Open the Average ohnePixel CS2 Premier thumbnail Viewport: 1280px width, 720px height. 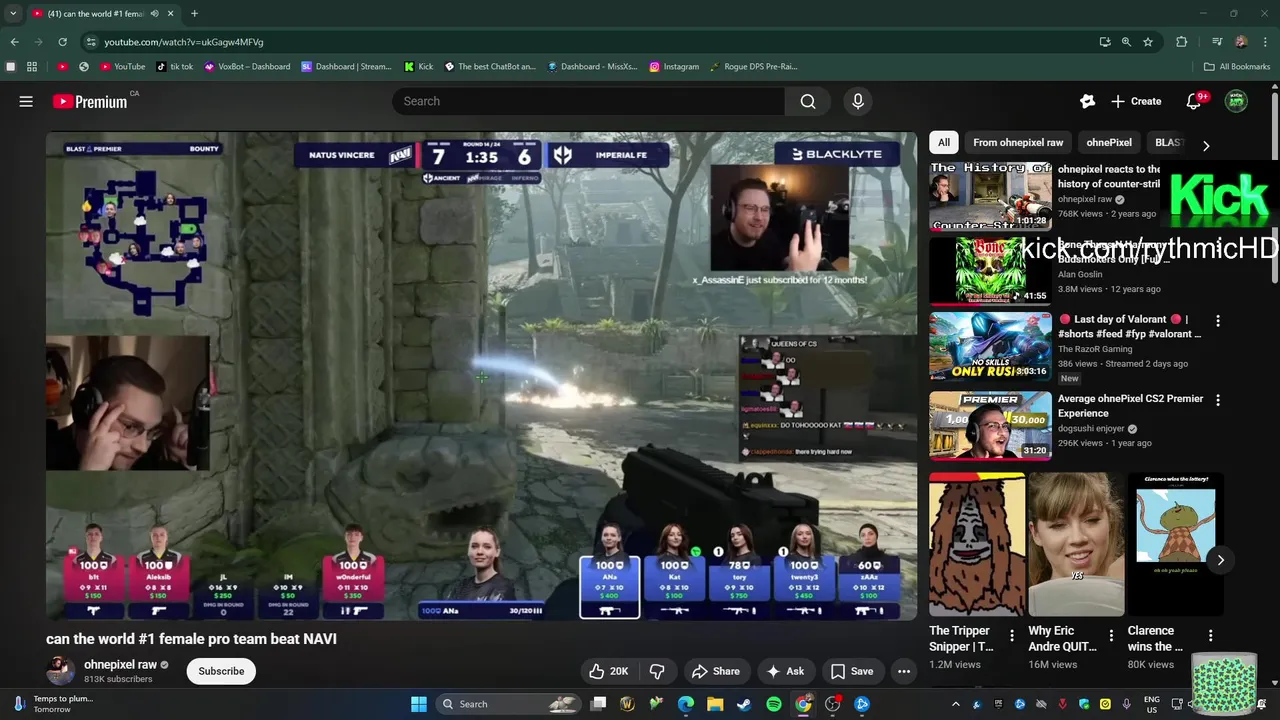pos(990,425)
